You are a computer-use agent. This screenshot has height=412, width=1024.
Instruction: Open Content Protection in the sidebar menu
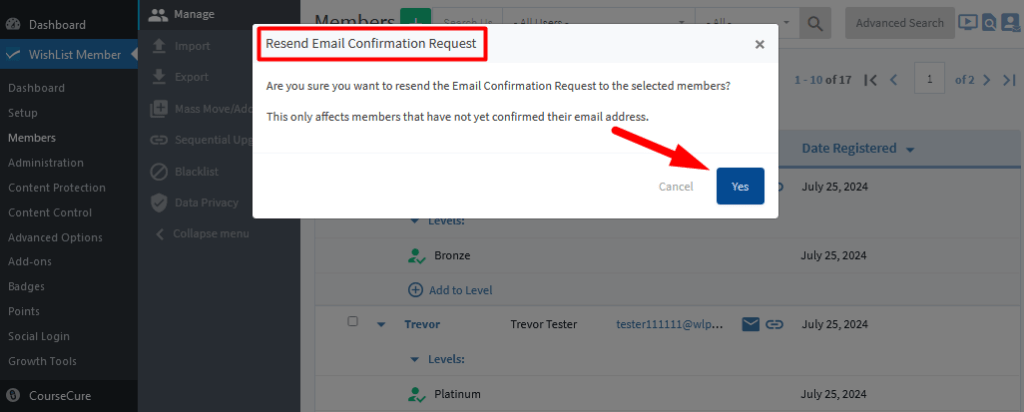(x=57, y=187)
